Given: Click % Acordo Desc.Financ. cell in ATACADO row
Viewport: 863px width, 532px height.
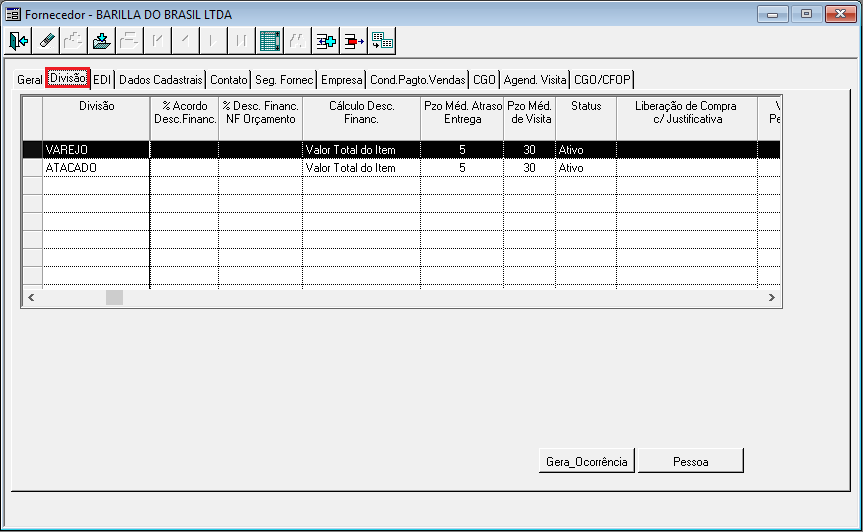Looking at the screenshot, I should (x=184, y=168).
